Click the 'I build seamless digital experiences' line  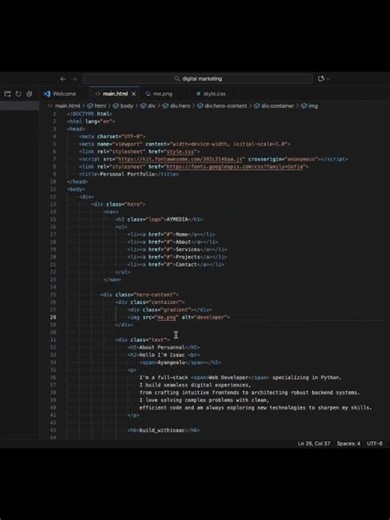point(195,385)
